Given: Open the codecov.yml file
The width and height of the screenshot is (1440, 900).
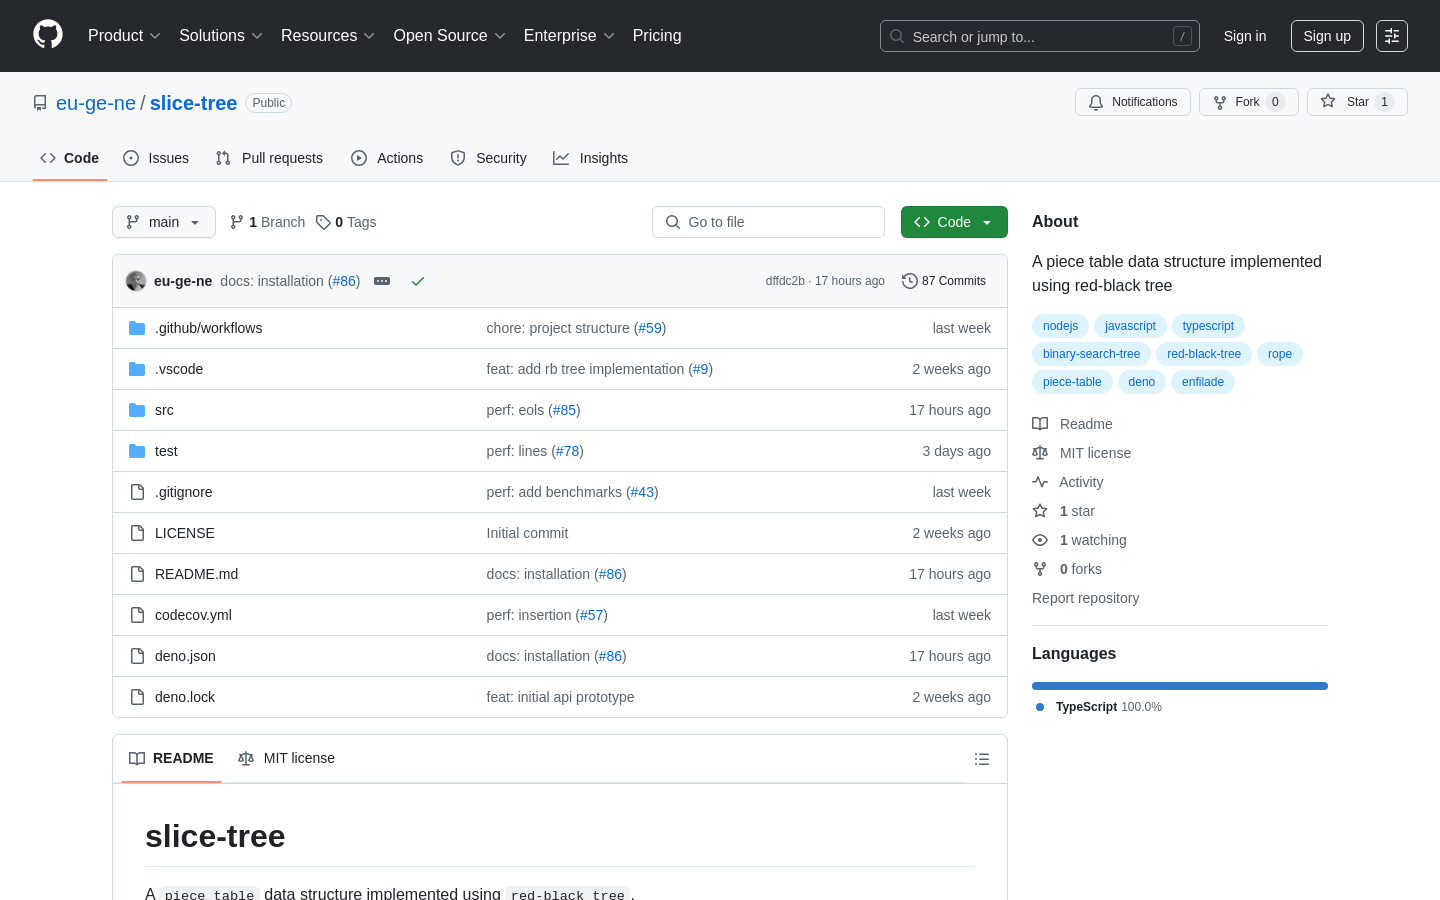Looking at the screenshot, I should click(x=193, y=615).
